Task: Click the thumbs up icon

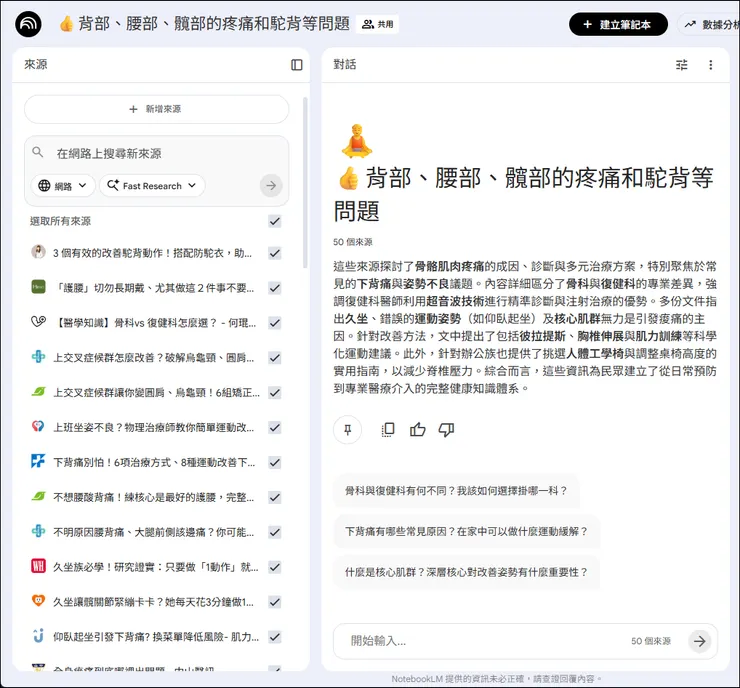Action: click(x=418, y=429)
